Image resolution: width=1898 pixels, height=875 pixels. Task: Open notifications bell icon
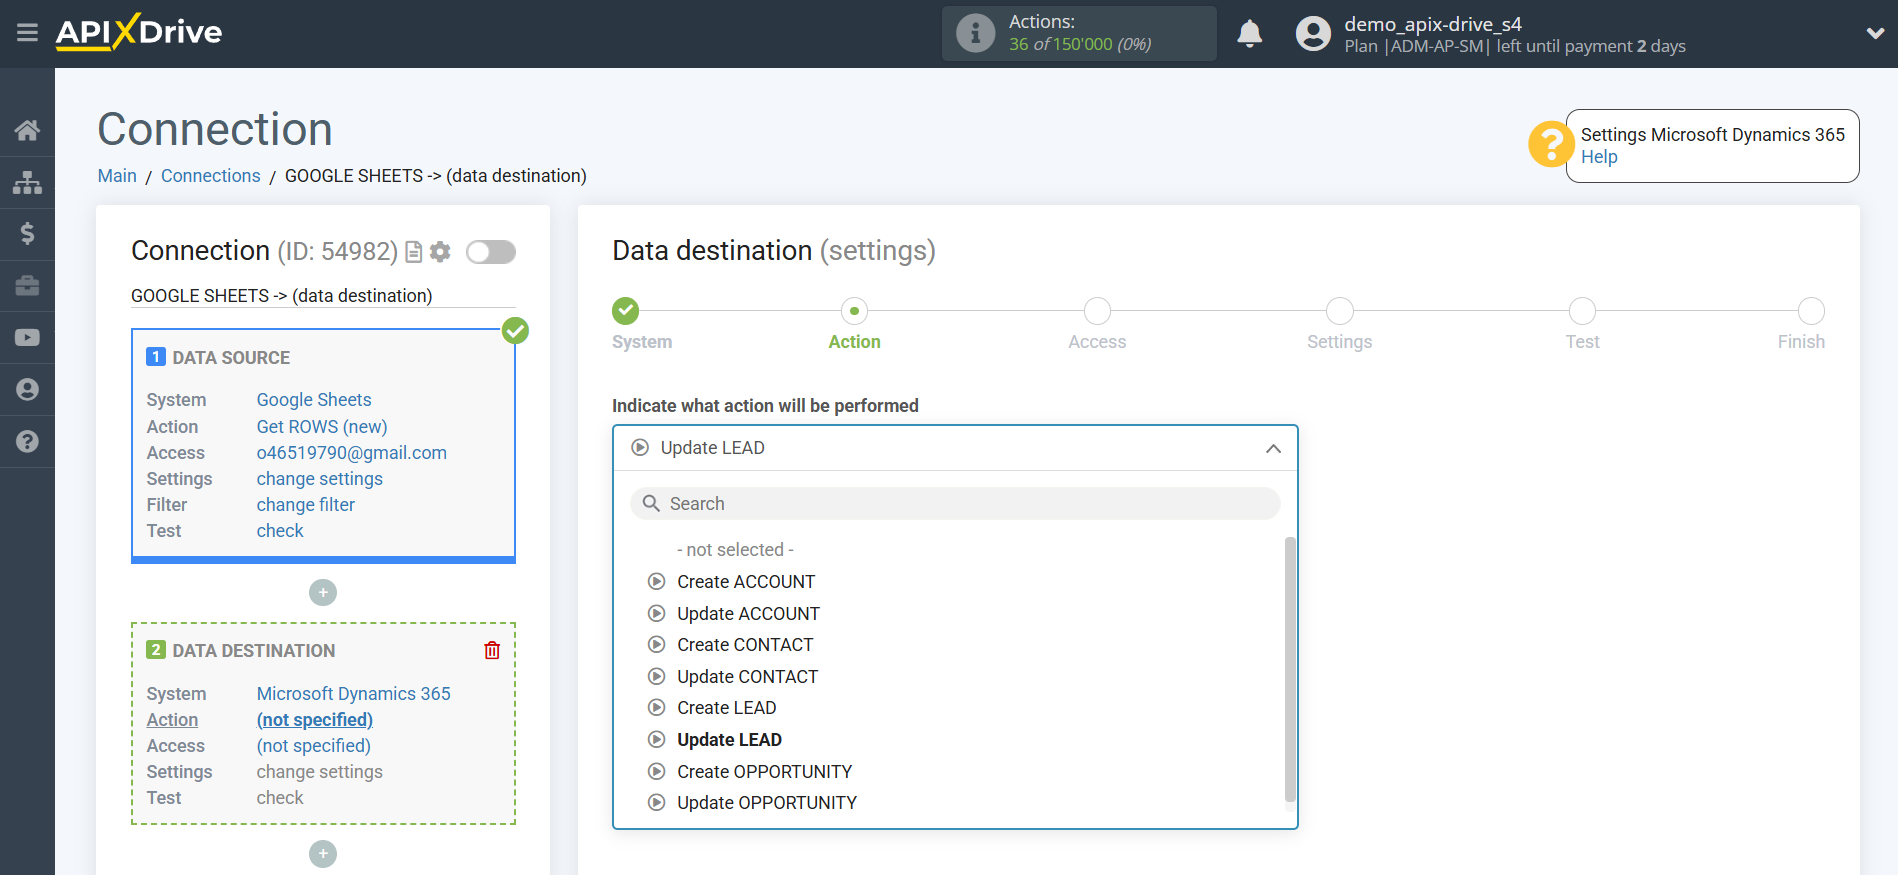point(1249,34)
